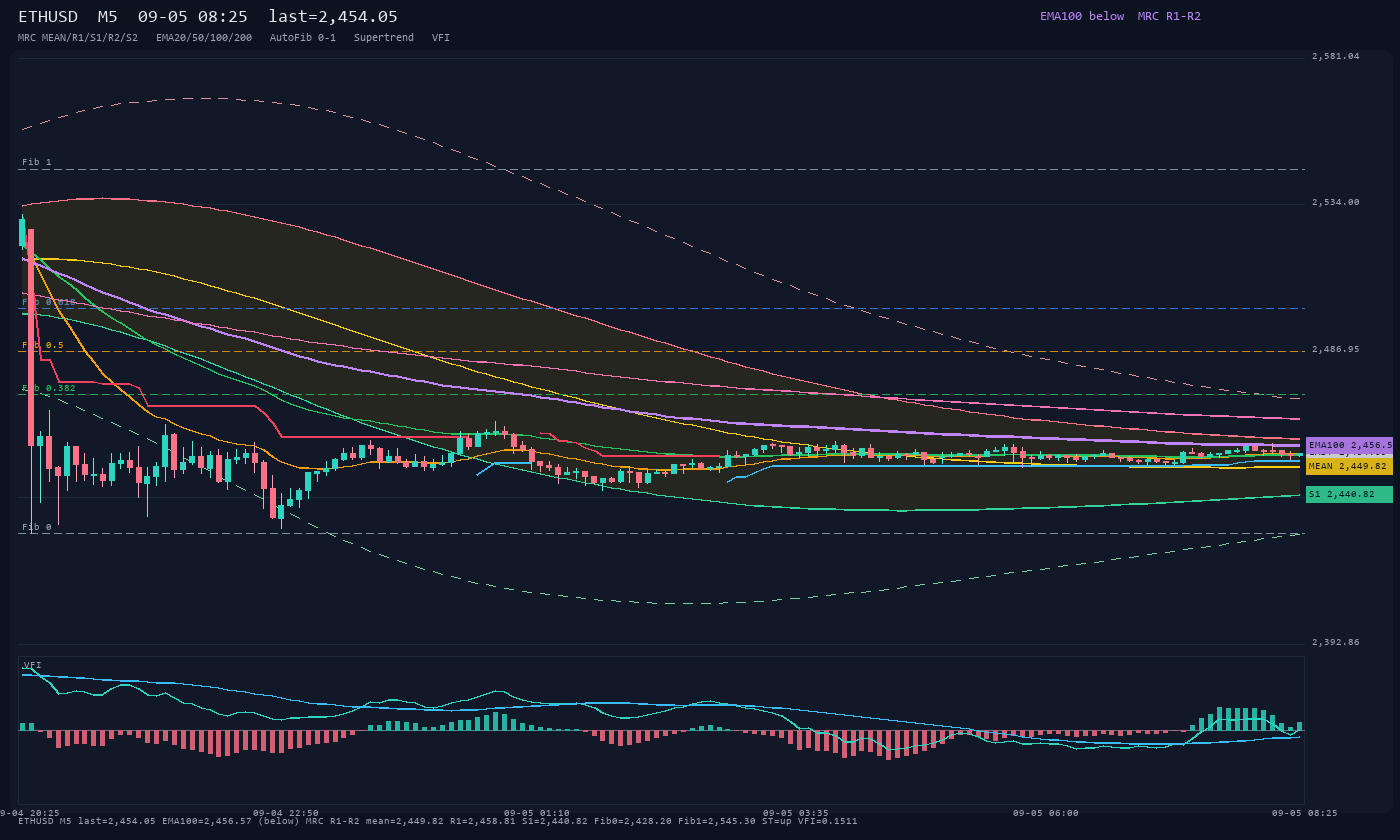
Task: Click the bottom status summary line
Action: coord(437,821)
